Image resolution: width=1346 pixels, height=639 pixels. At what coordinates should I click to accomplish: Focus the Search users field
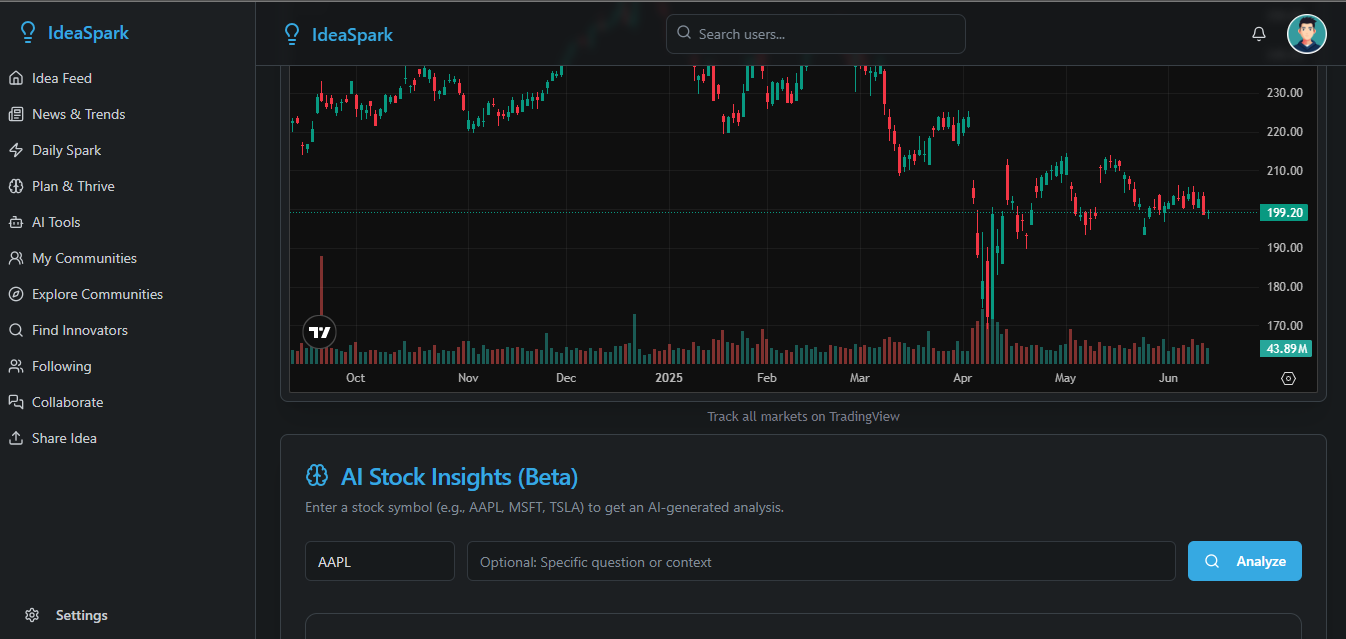pyautogui.click(x=816, y=34)
